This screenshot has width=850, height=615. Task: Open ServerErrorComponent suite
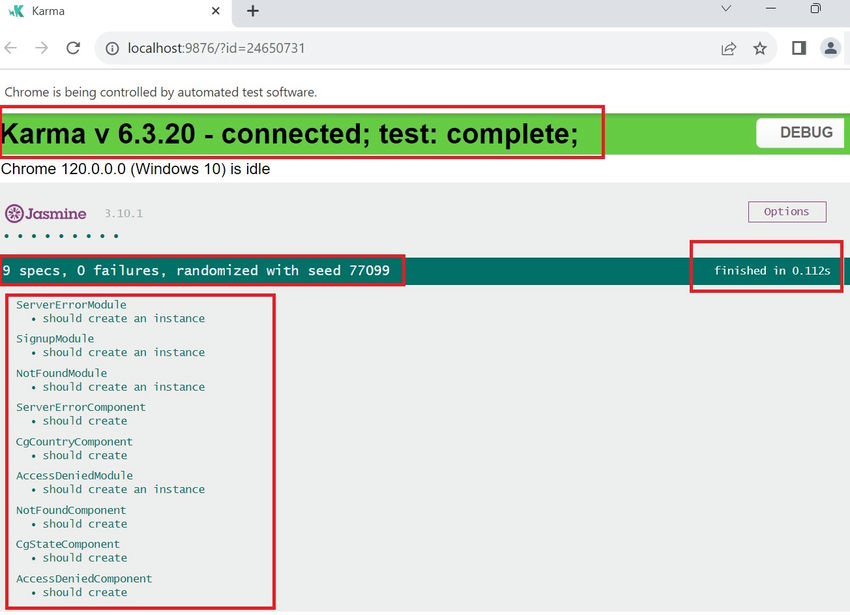81,407
